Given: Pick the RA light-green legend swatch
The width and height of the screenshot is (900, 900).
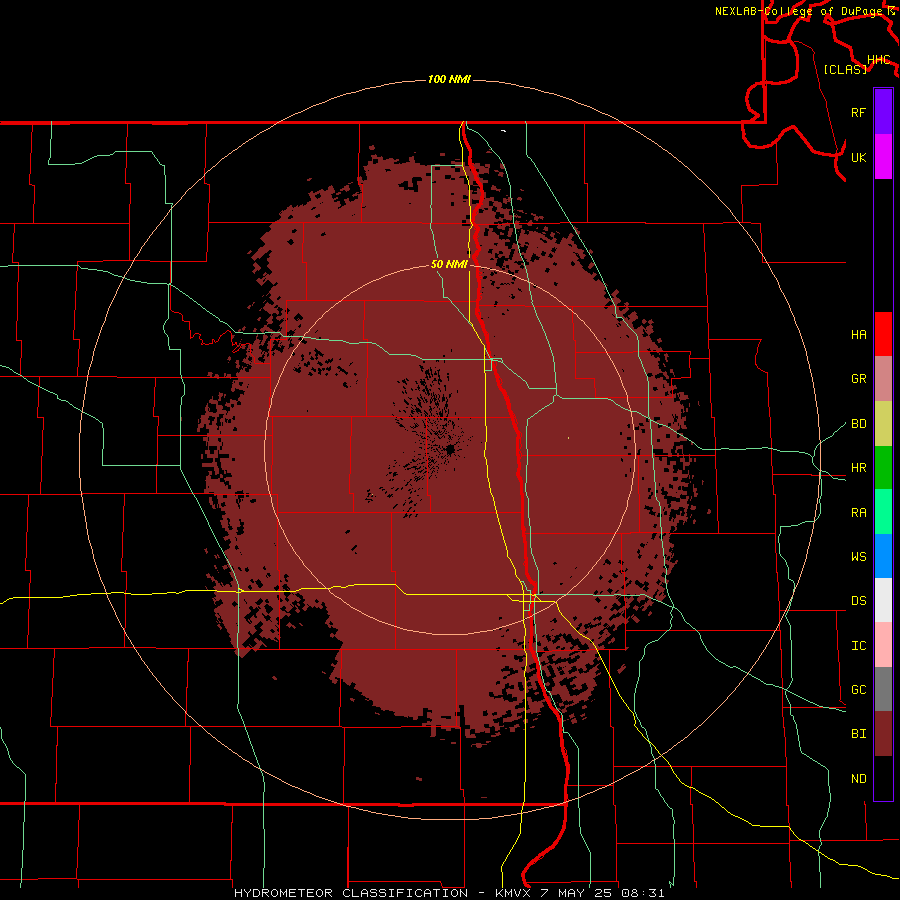Looking at the screenshot, I should [883, 512].
